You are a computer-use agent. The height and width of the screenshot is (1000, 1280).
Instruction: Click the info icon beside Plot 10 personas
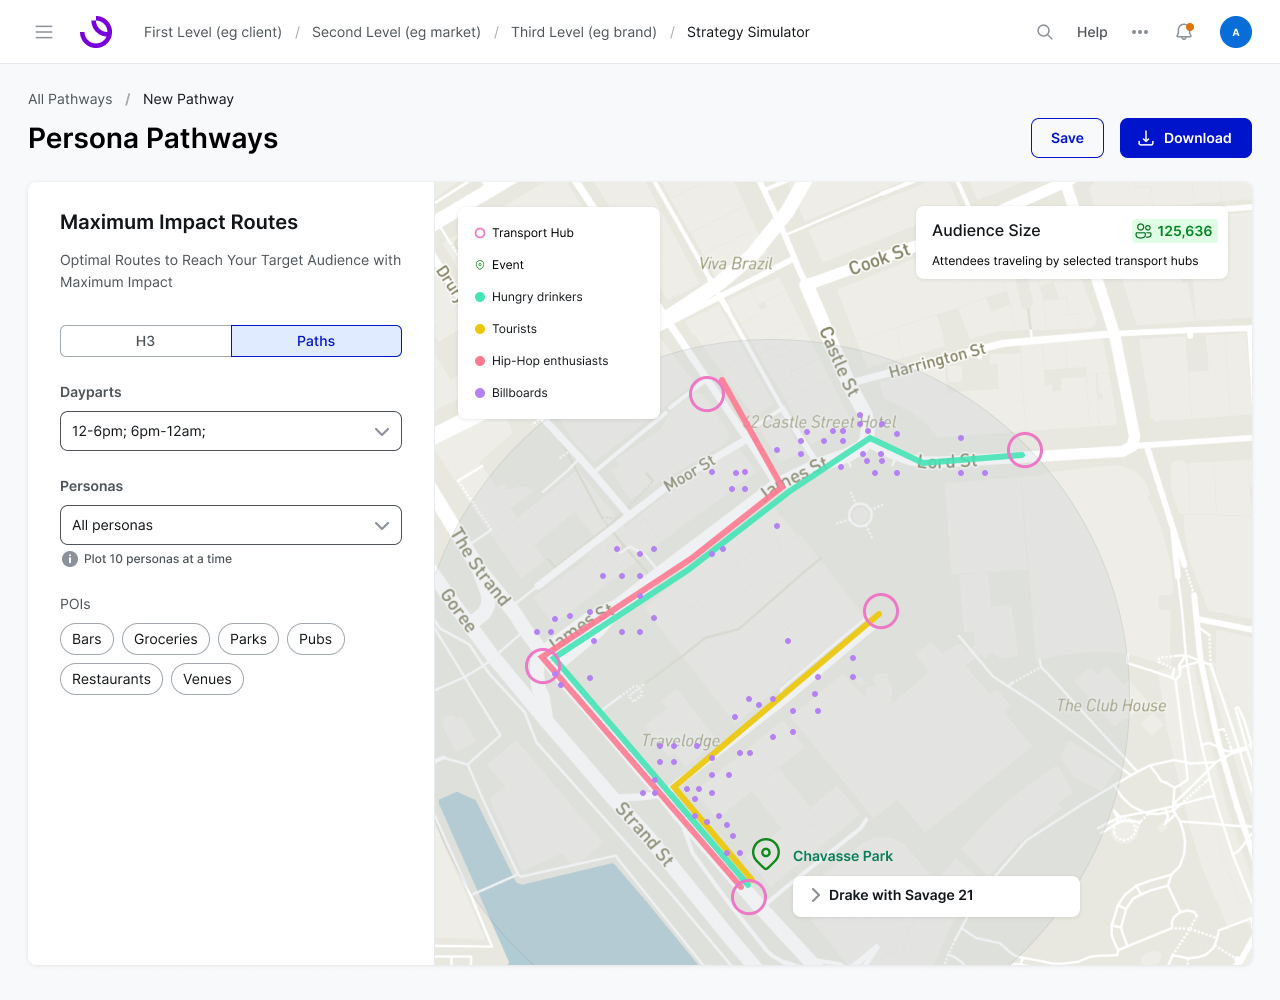tap(70, 559)
